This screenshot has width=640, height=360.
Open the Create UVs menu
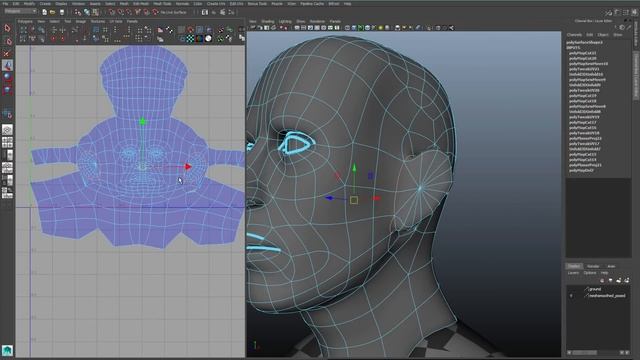pos(216,4)
